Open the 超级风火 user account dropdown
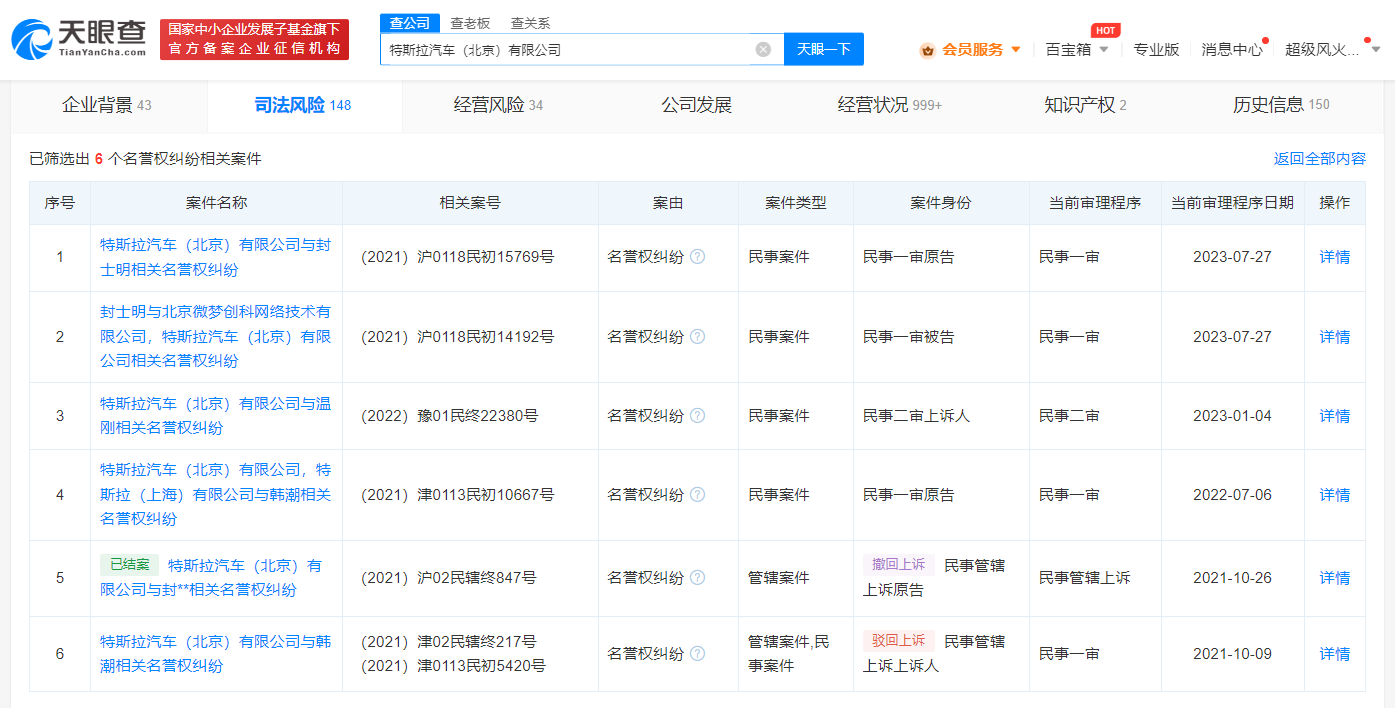The image size is (1395, 708). click(1376, 49)
